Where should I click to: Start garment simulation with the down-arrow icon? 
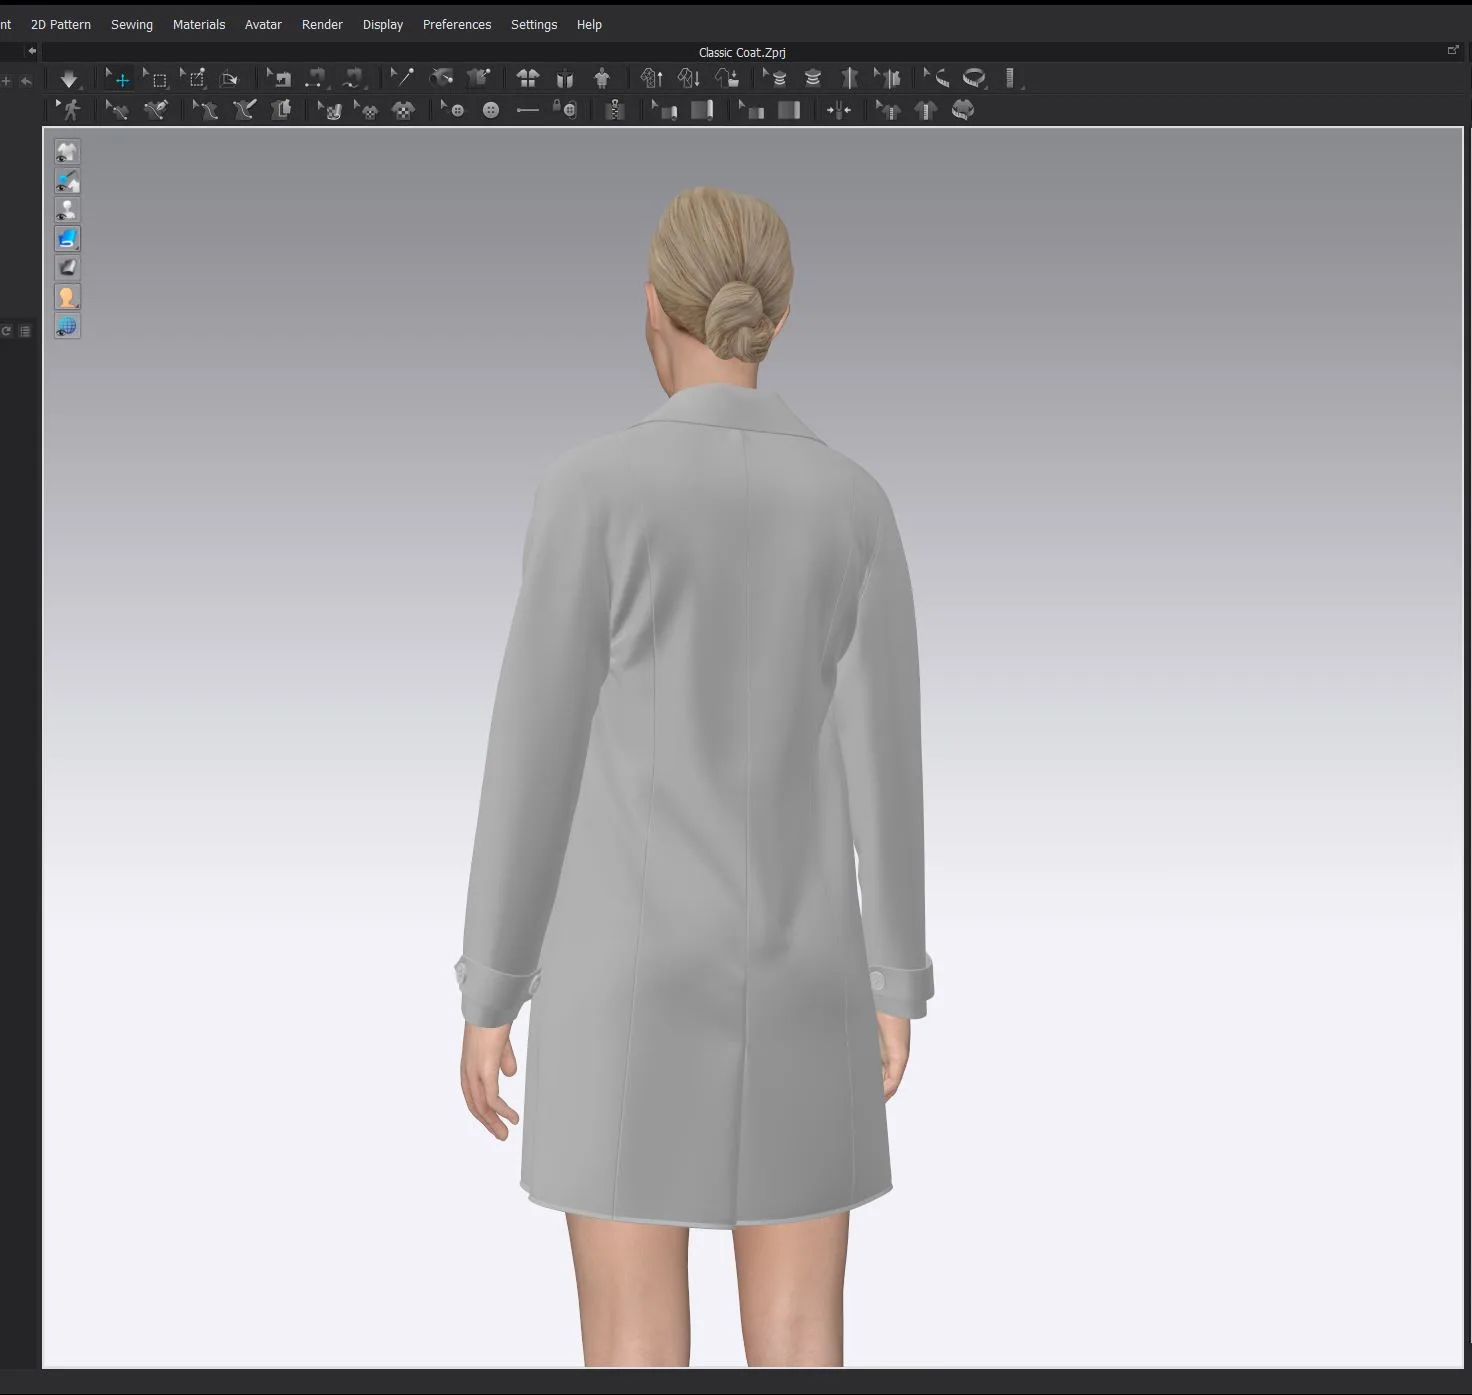pyautogui.click(x=68, y=78)
